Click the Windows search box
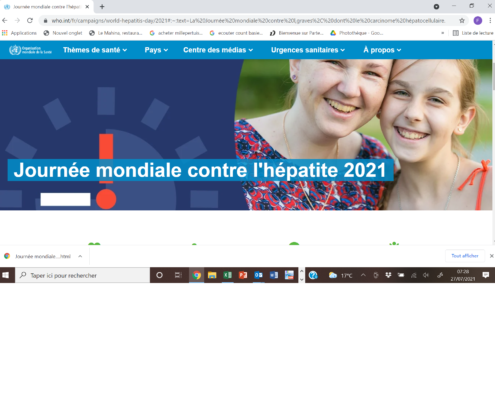495x400 pixels. coord(83,275)
